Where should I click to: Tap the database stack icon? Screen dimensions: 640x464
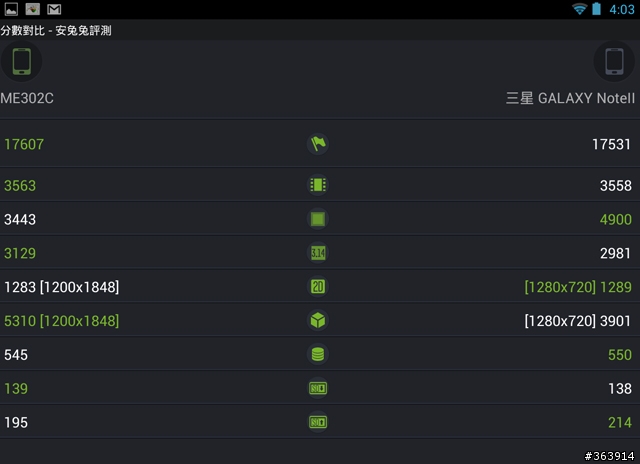[x=318, y=354]
